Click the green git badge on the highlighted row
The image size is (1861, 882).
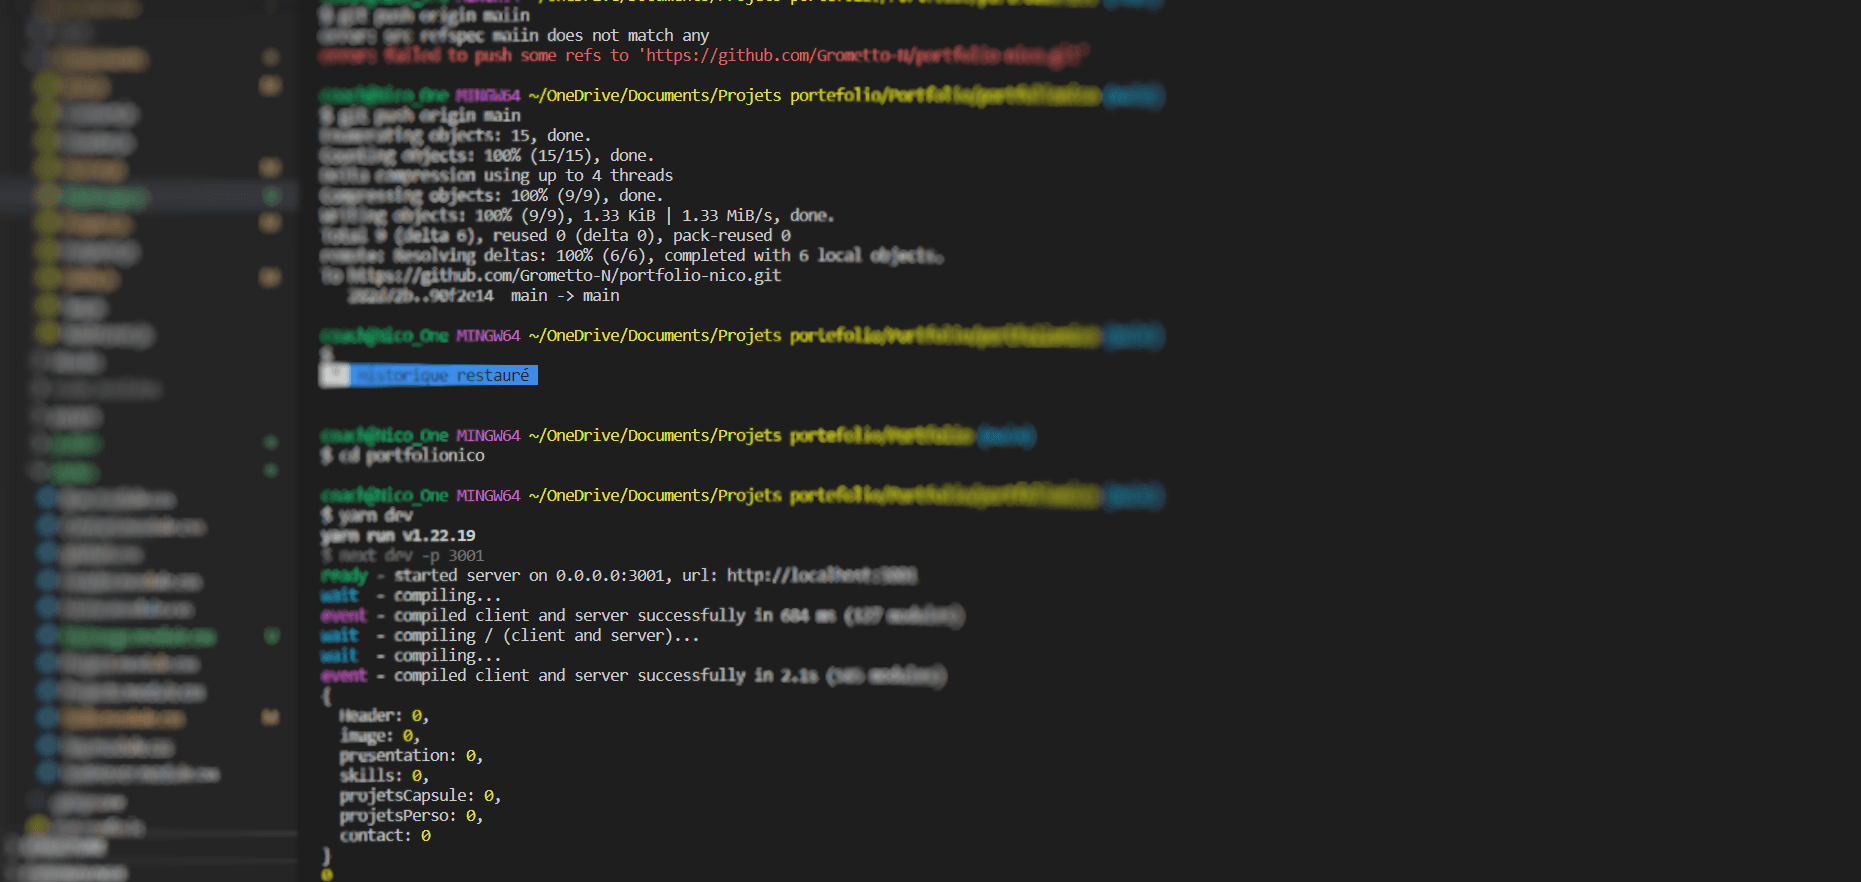(x=270, y=196)
